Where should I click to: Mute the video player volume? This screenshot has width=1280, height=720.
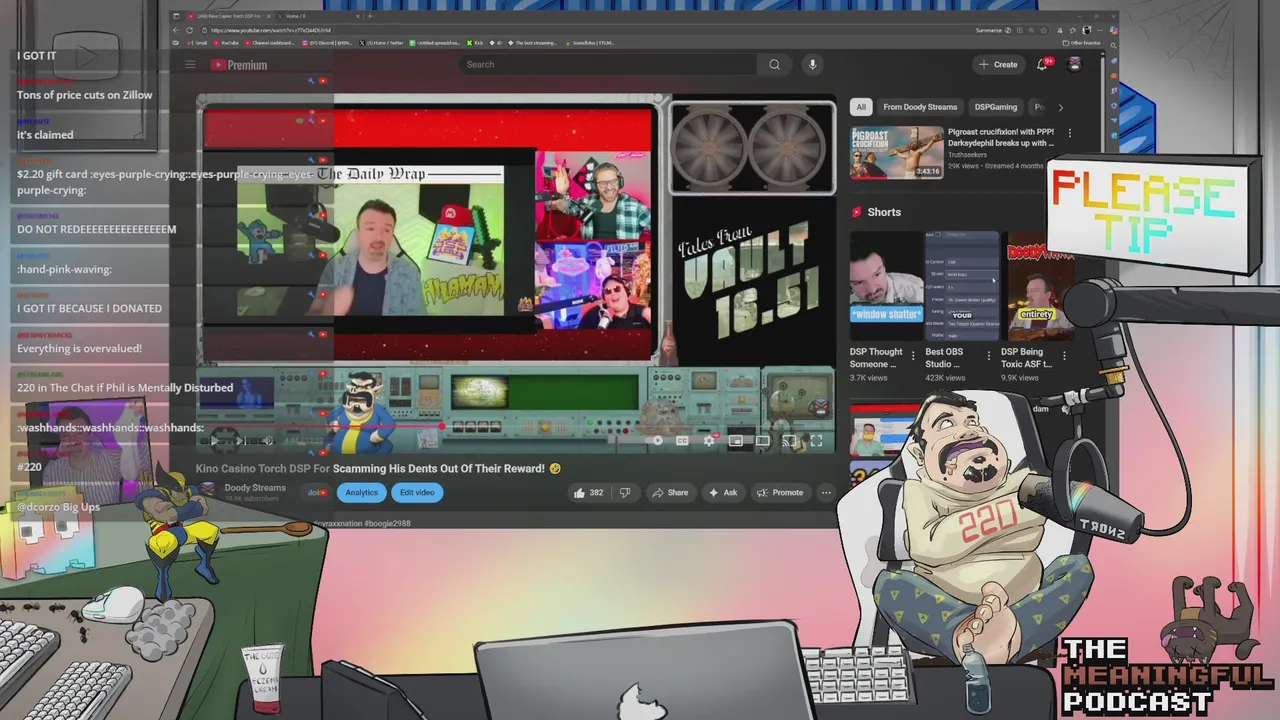tap(267, 440)
